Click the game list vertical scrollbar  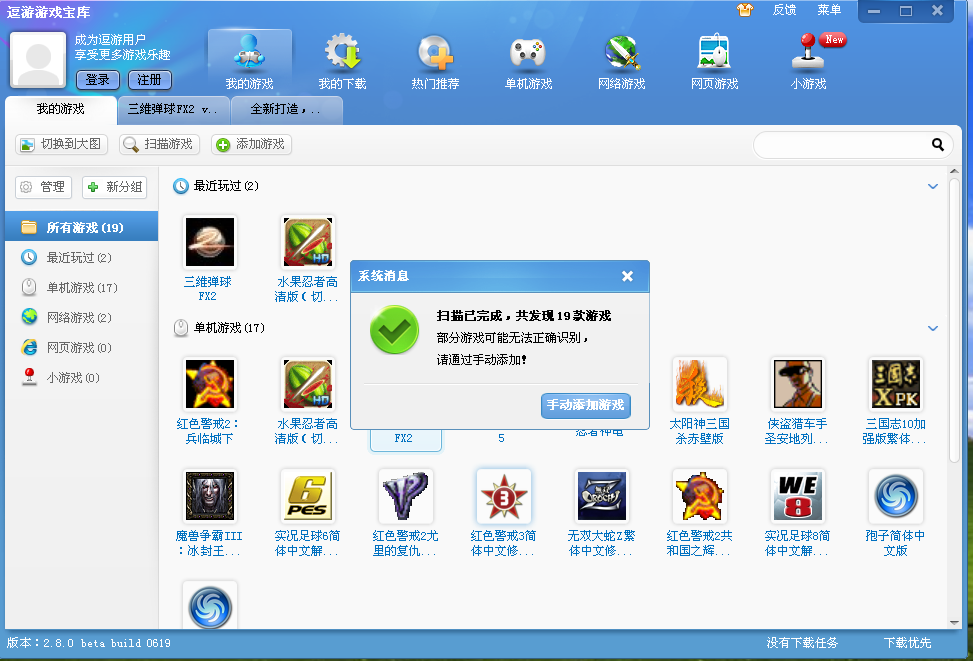tap(954, 320)
